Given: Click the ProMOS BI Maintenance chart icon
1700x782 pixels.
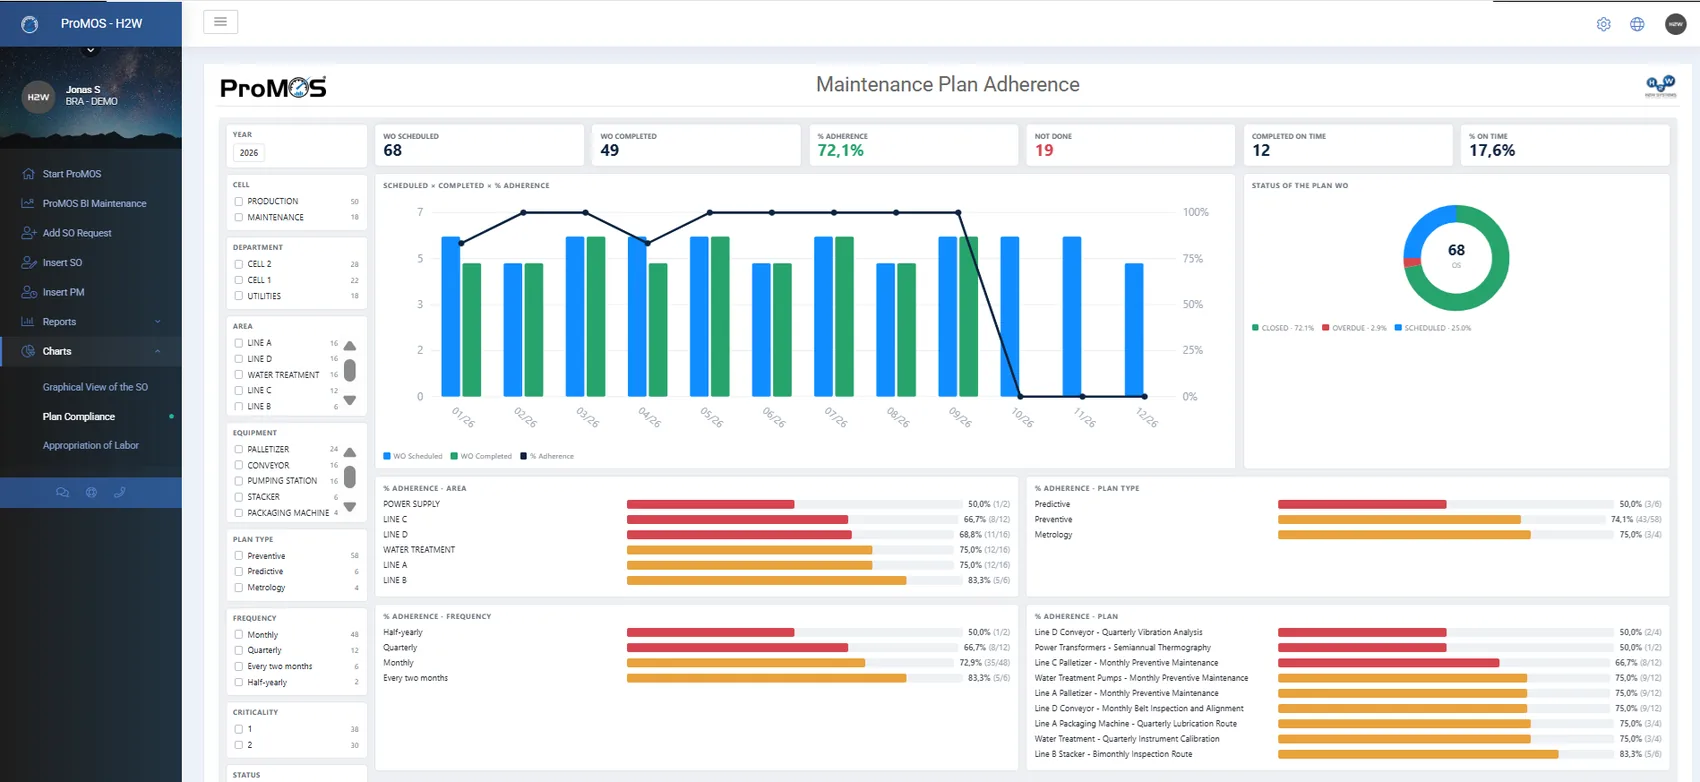Looking at the screenshot, I should [x=28, y=203].
